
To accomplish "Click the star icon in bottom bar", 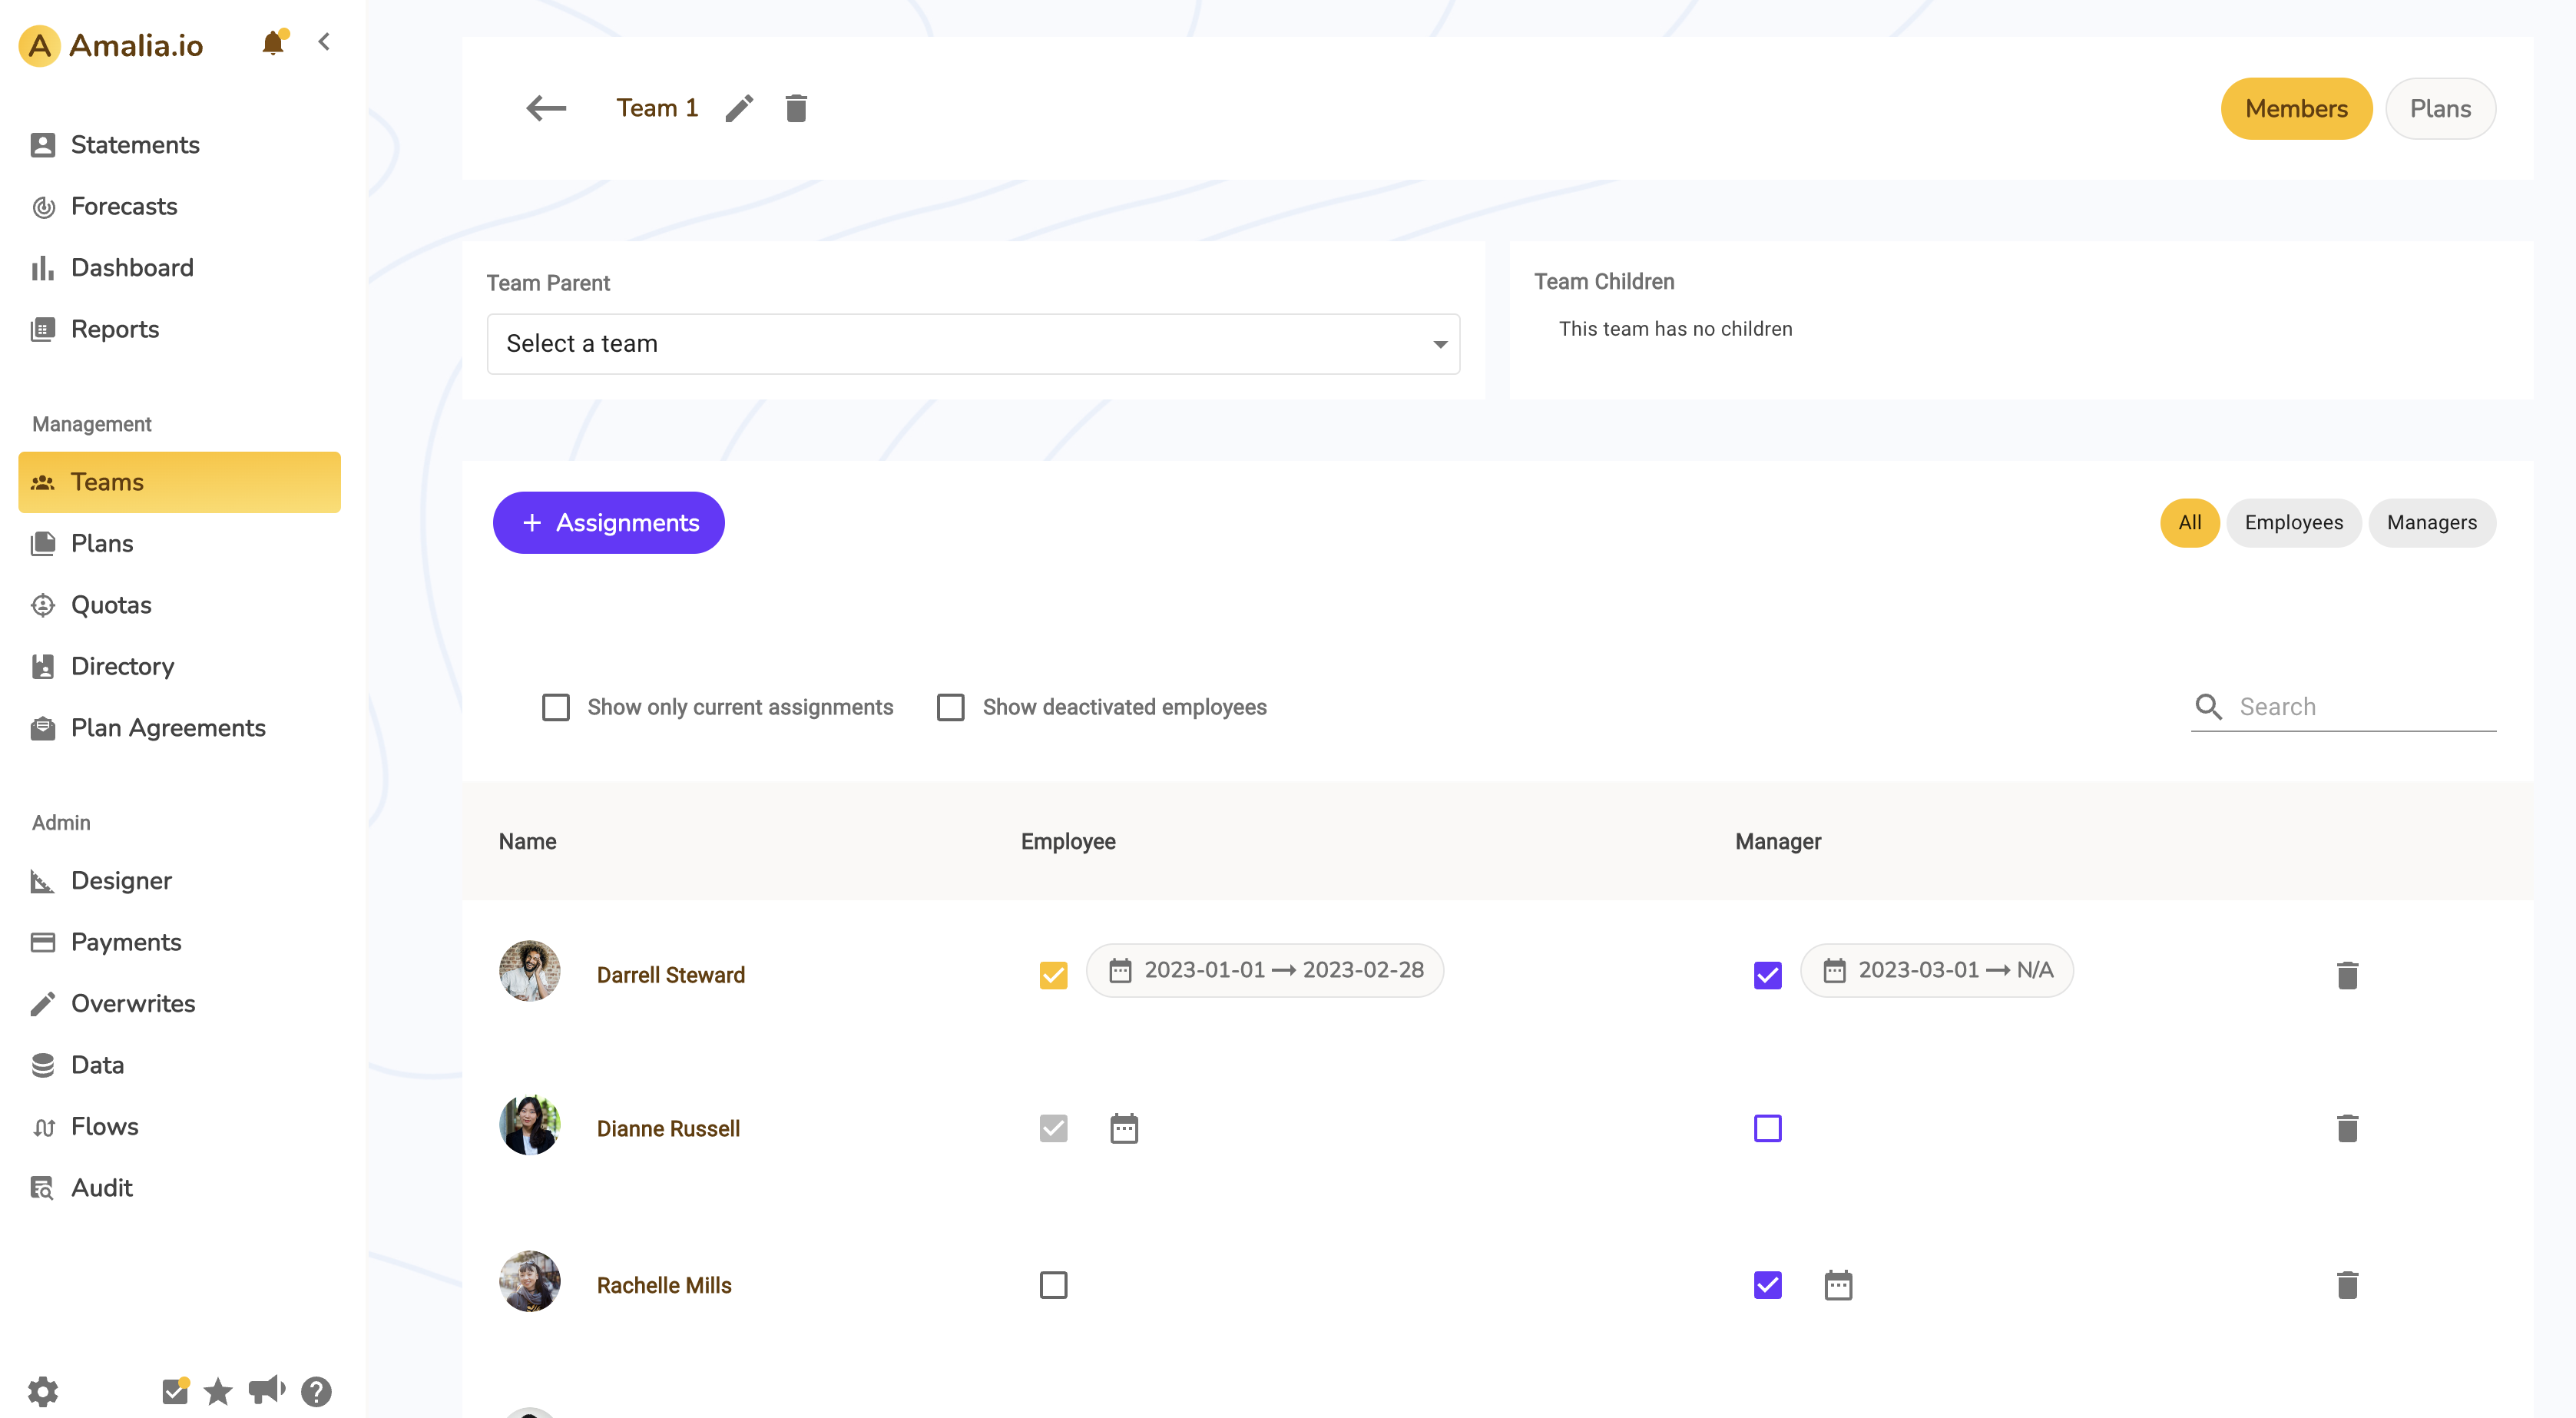I will (x=218, y=1390).
